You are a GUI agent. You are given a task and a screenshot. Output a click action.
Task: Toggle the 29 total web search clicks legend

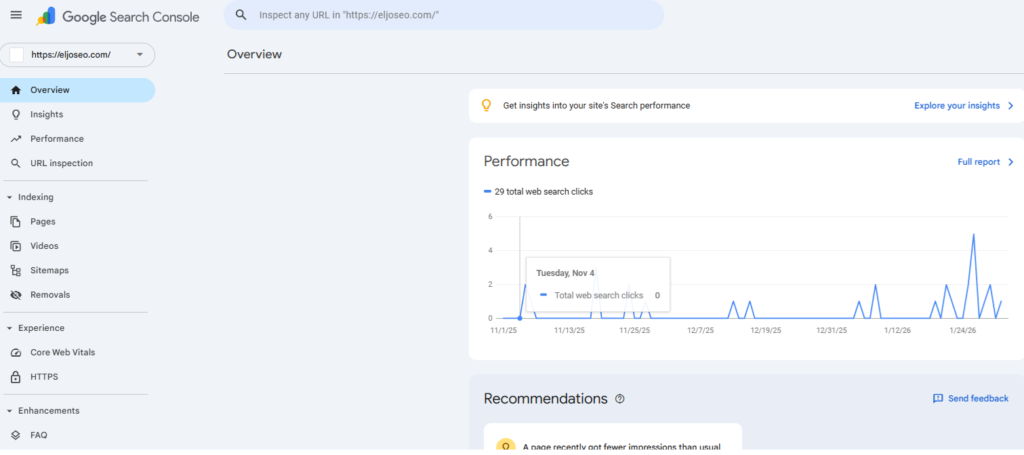click(539, 192)
